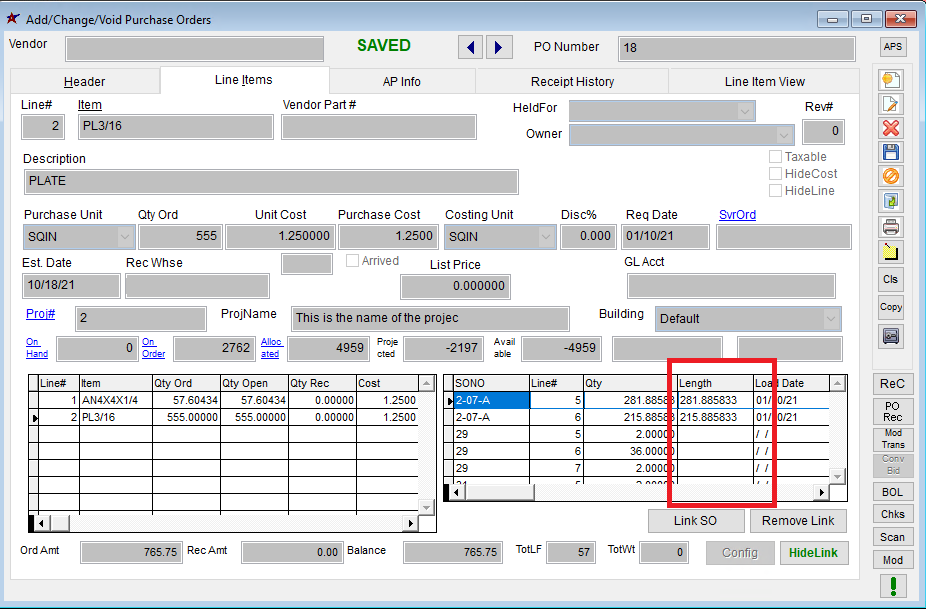
Task: Click the edit document pencil icon
Action: pyautogui.click(x=891, y=105)
